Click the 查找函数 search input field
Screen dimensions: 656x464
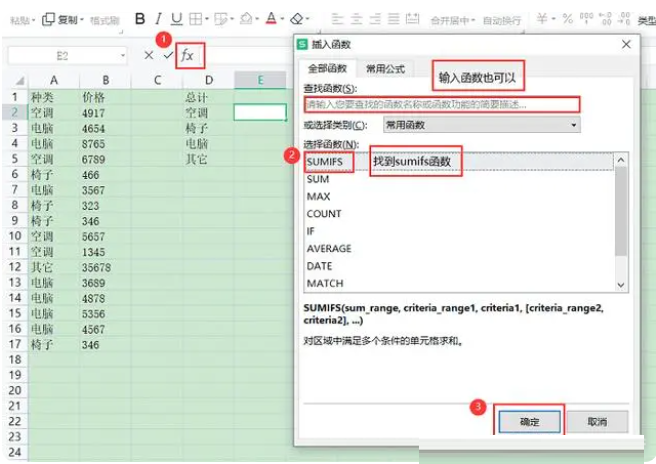(x=442, y=104)
